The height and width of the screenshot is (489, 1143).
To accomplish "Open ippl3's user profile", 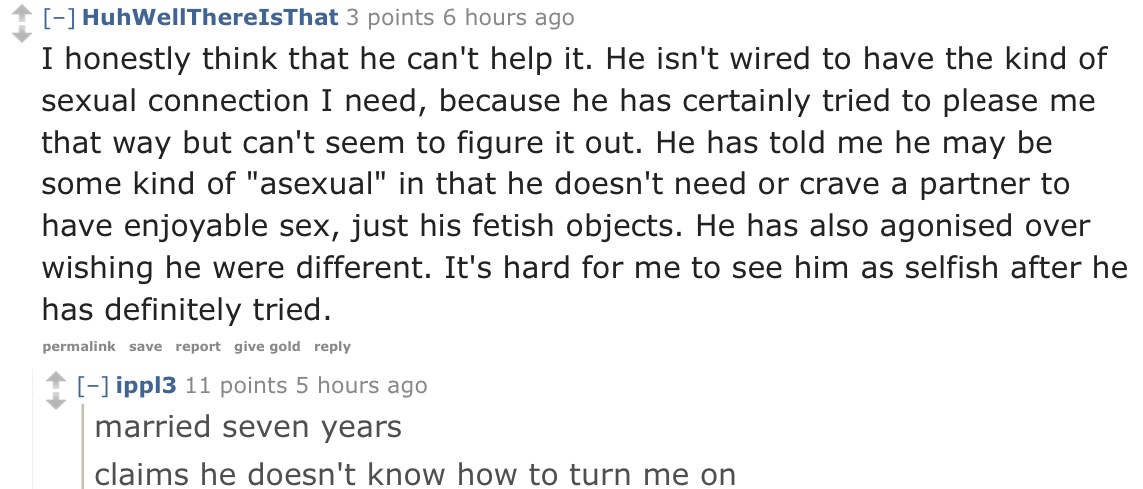I will coord(146,385).
